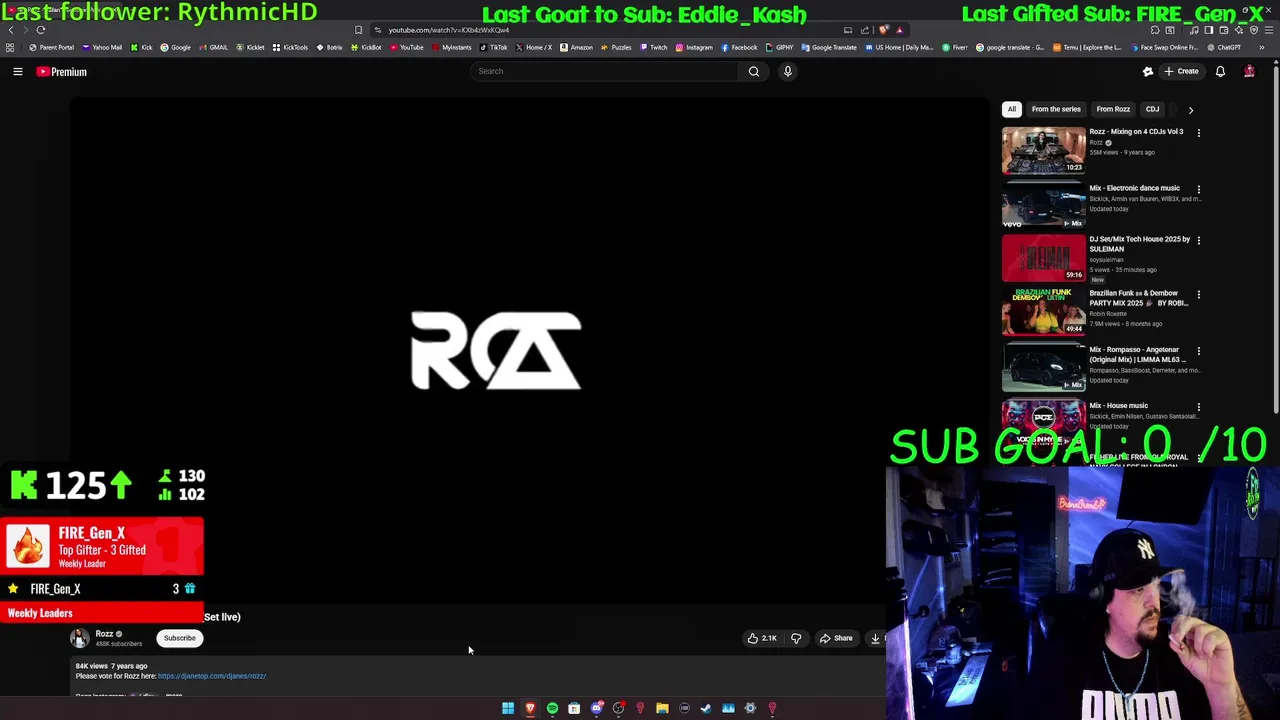Click the Create button
This screenshot has height=720, width=1280.
click(1181, 71)
